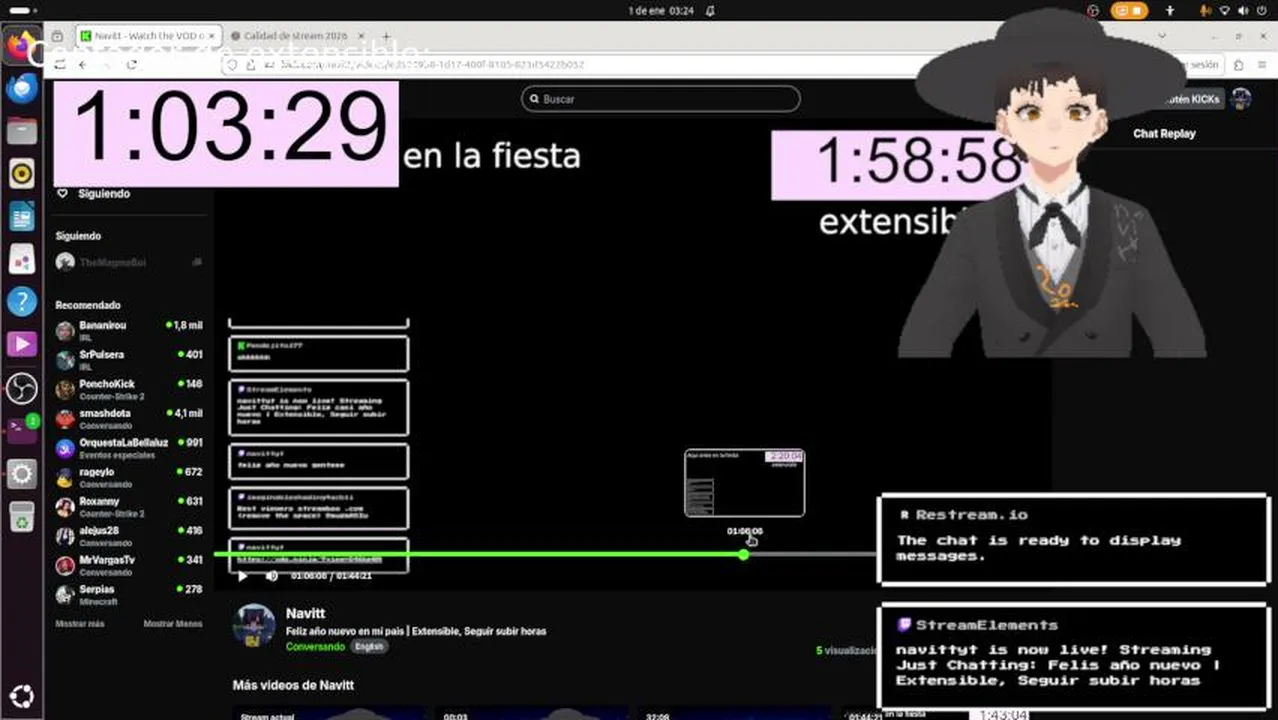This screenshot has height=720, width=1278.
Task: Click the Firefox View button left of tabs
Action: (x=58, y=36)
